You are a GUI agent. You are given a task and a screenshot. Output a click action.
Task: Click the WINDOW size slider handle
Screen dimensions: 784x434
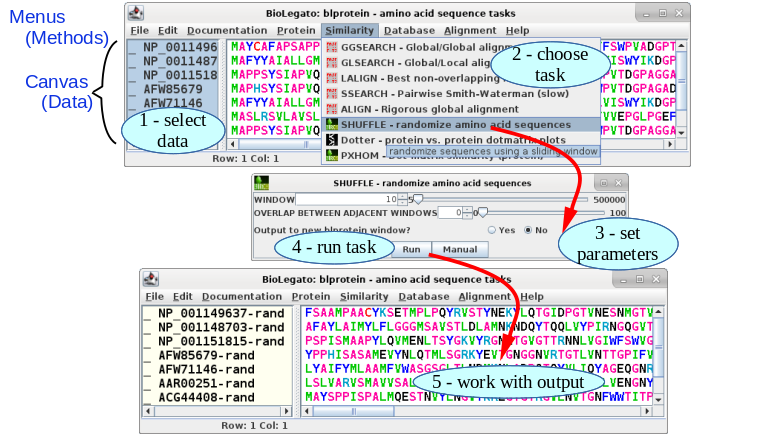(x=417, y=199)
